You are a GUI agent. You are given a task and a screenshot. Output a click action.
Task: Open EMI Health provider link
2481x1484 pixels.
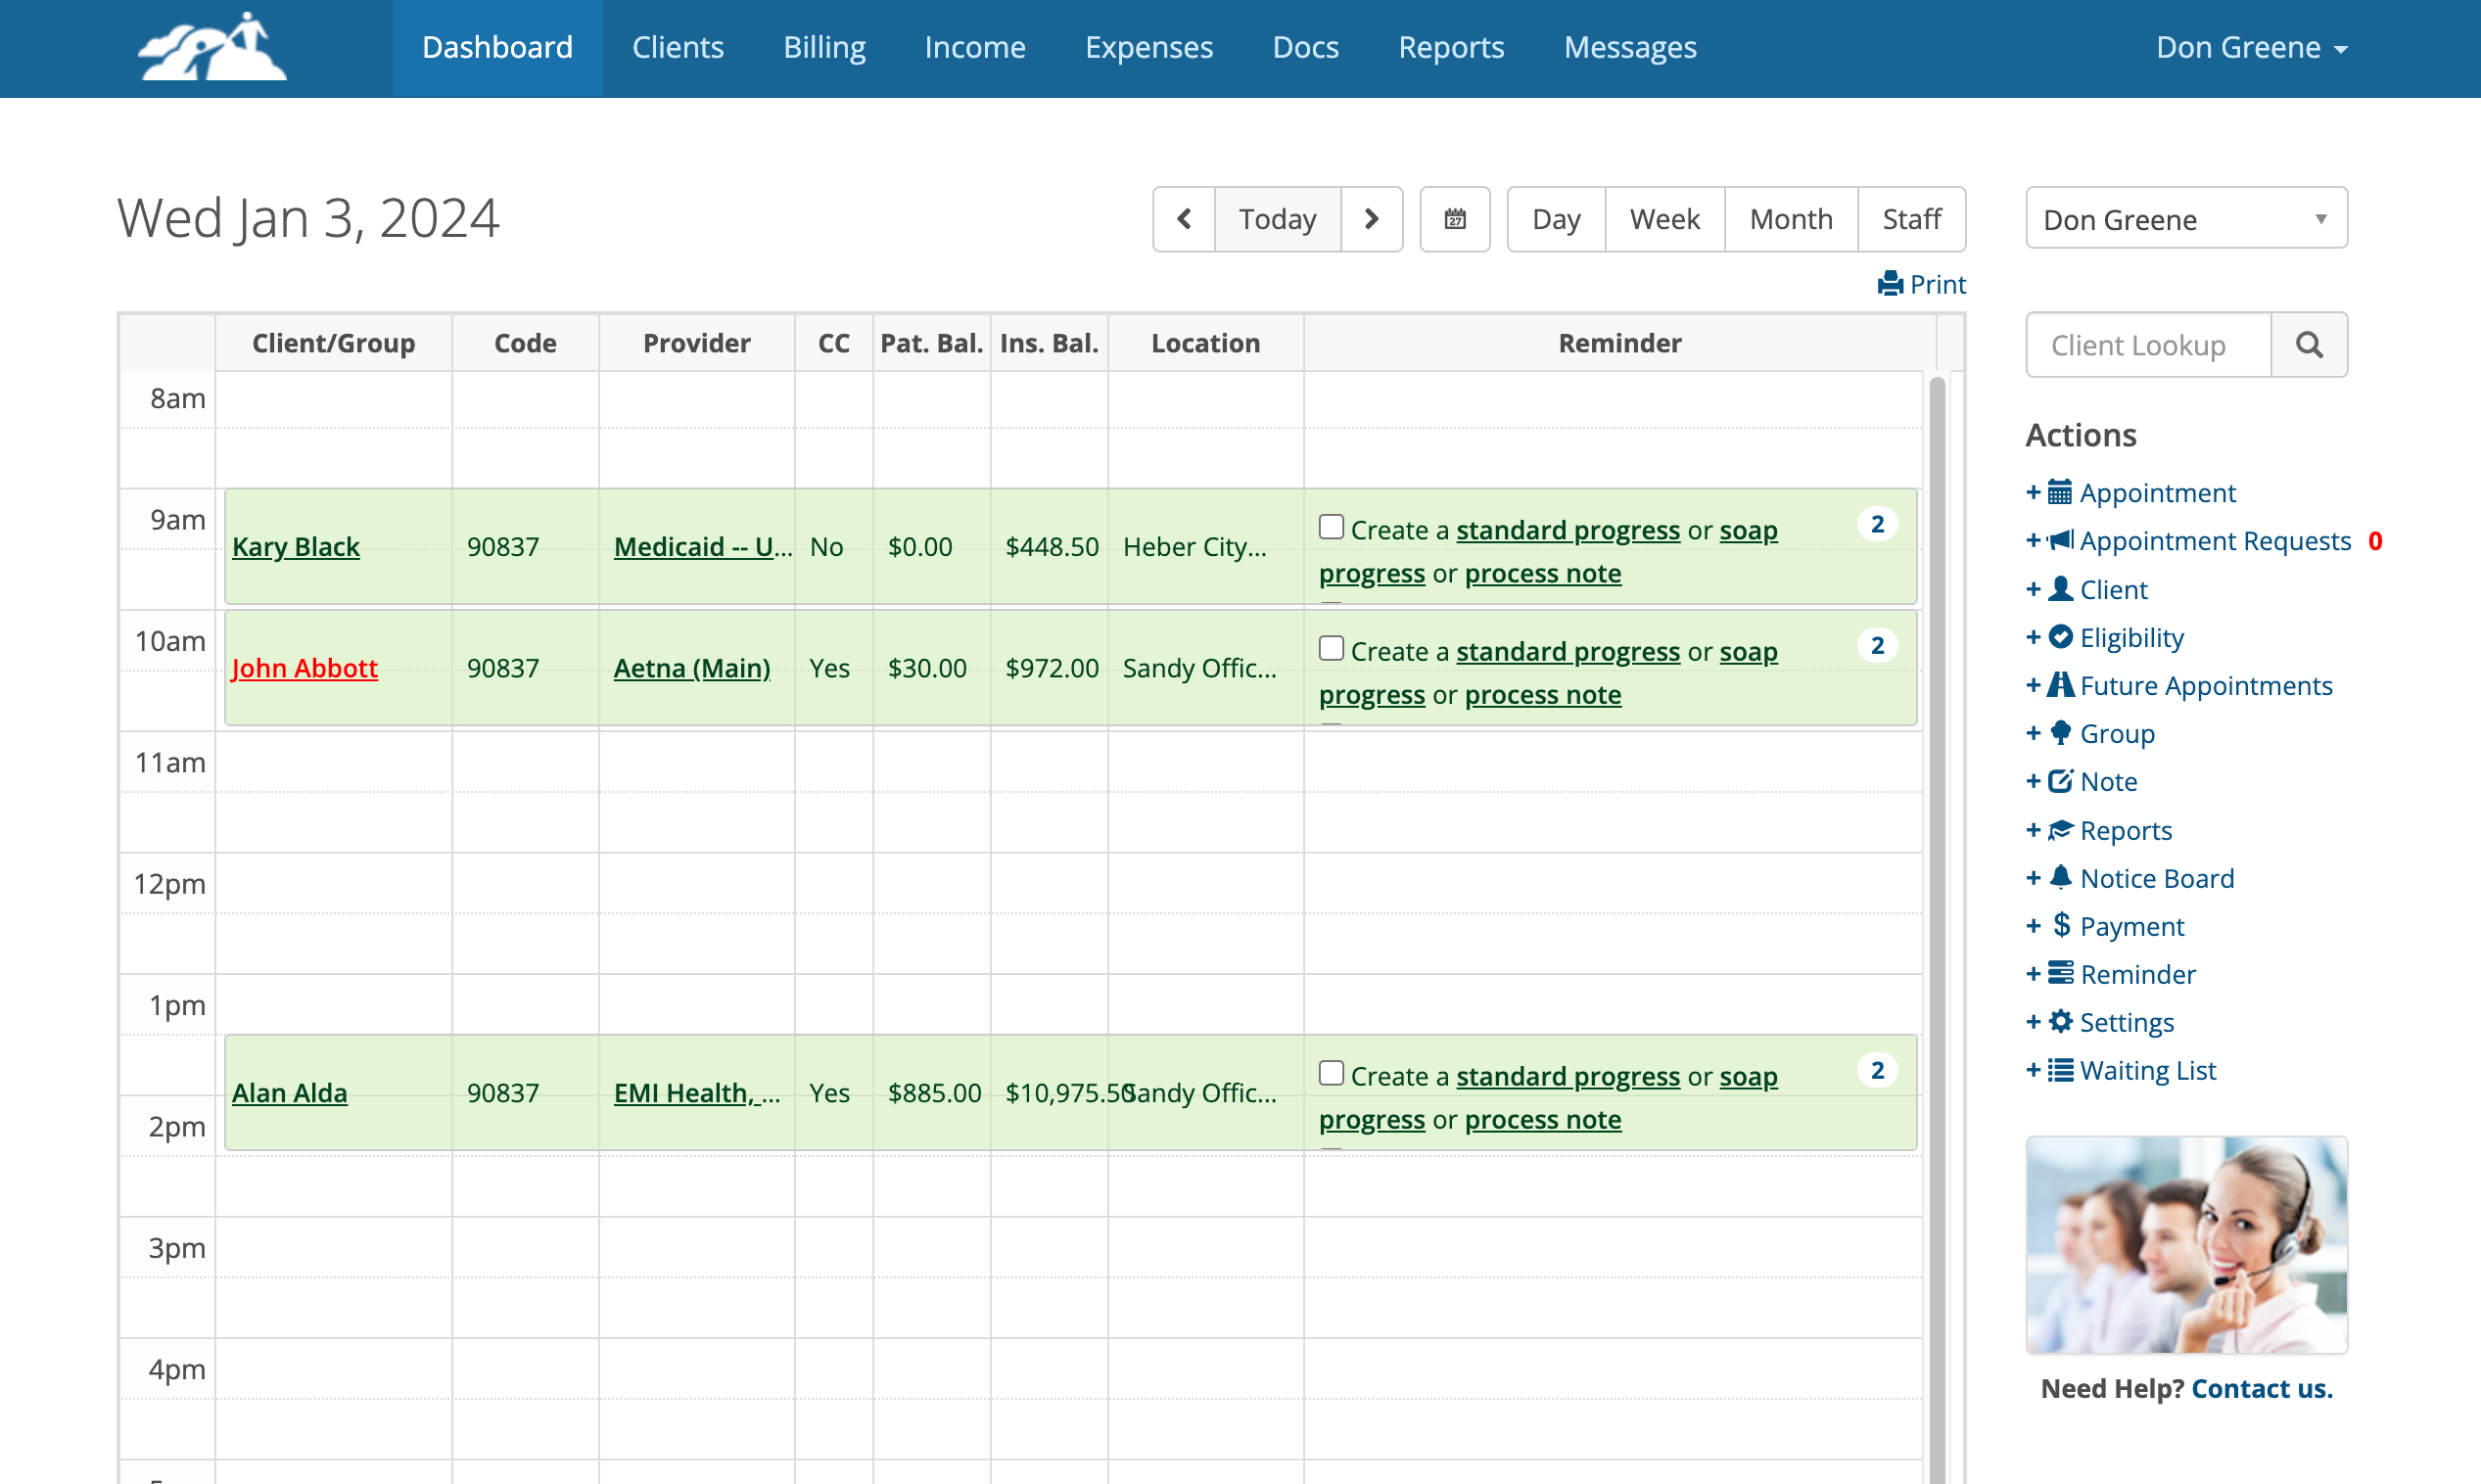click(x=696, y=1093)
